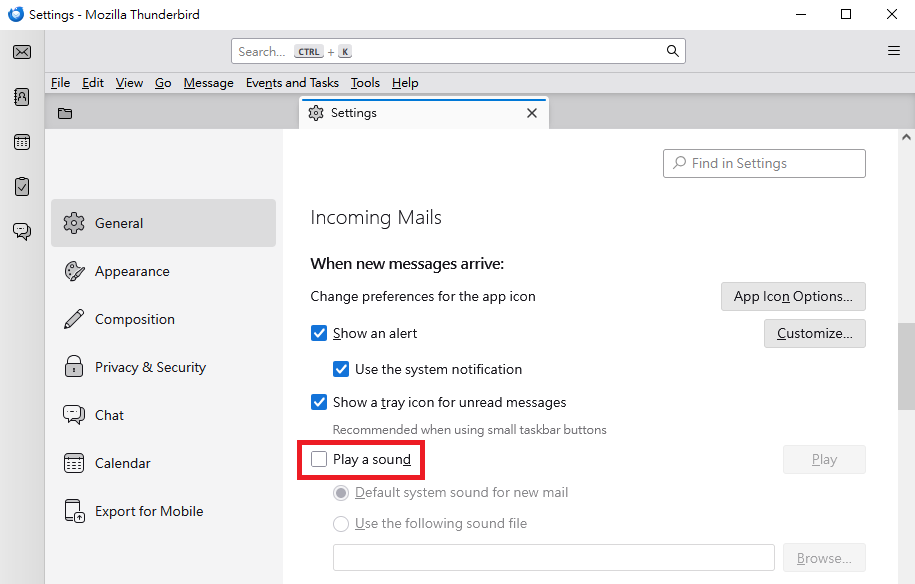Go to Appearance settings category
Screen dimensions: 915x584
coord(132,271)
